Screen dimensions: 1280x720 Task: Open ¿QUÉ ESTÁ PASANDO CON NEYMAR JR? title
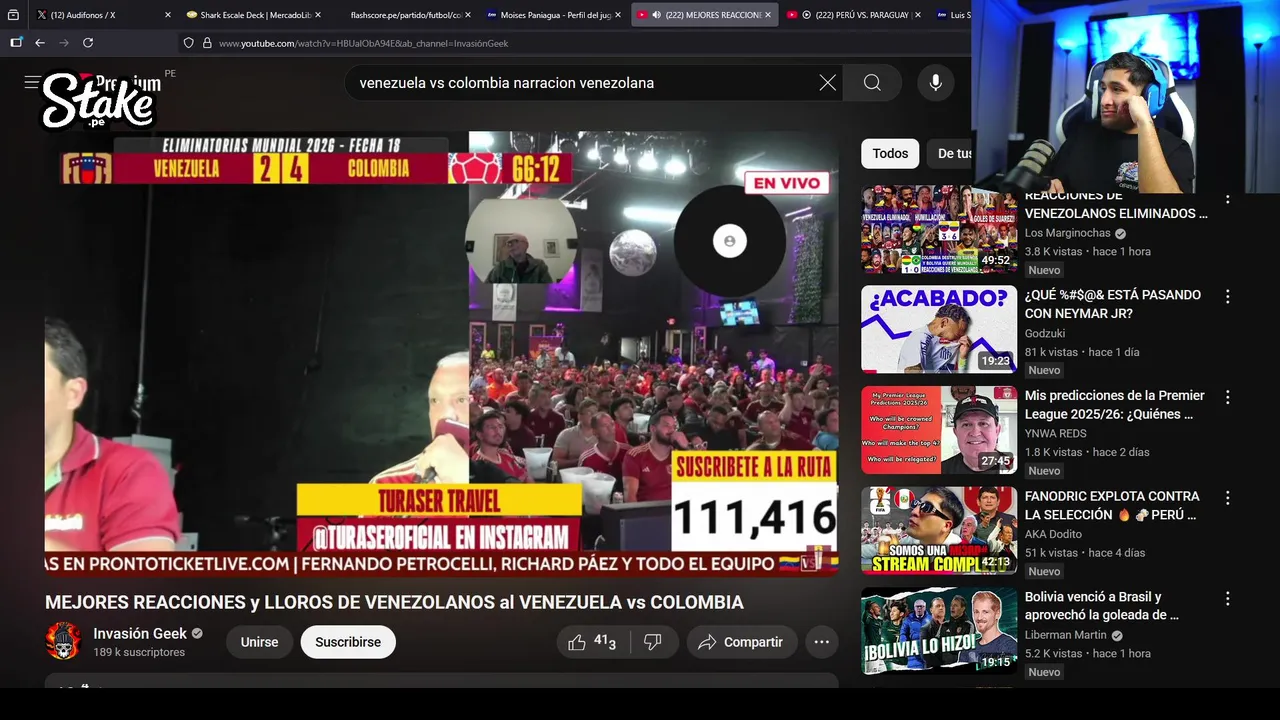[1113, 304]
